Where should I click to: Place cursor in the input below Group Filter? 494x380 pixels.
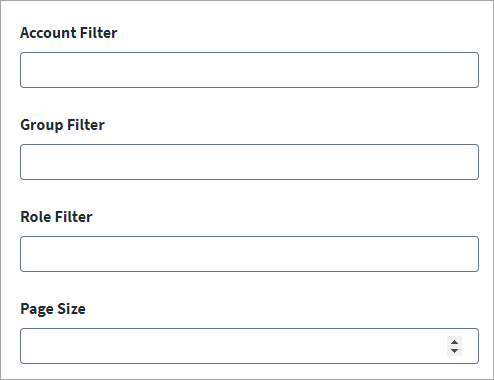coord(249,162)
